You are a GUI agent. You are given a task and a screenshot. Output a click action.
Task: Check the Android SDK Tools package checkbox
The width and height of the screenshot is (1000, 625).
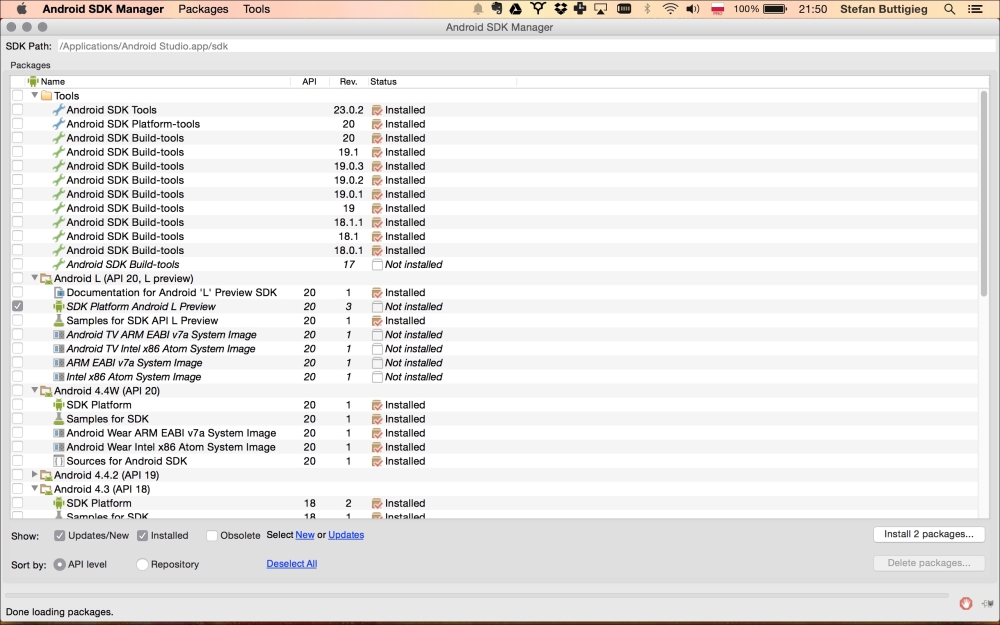coord(17,110)
